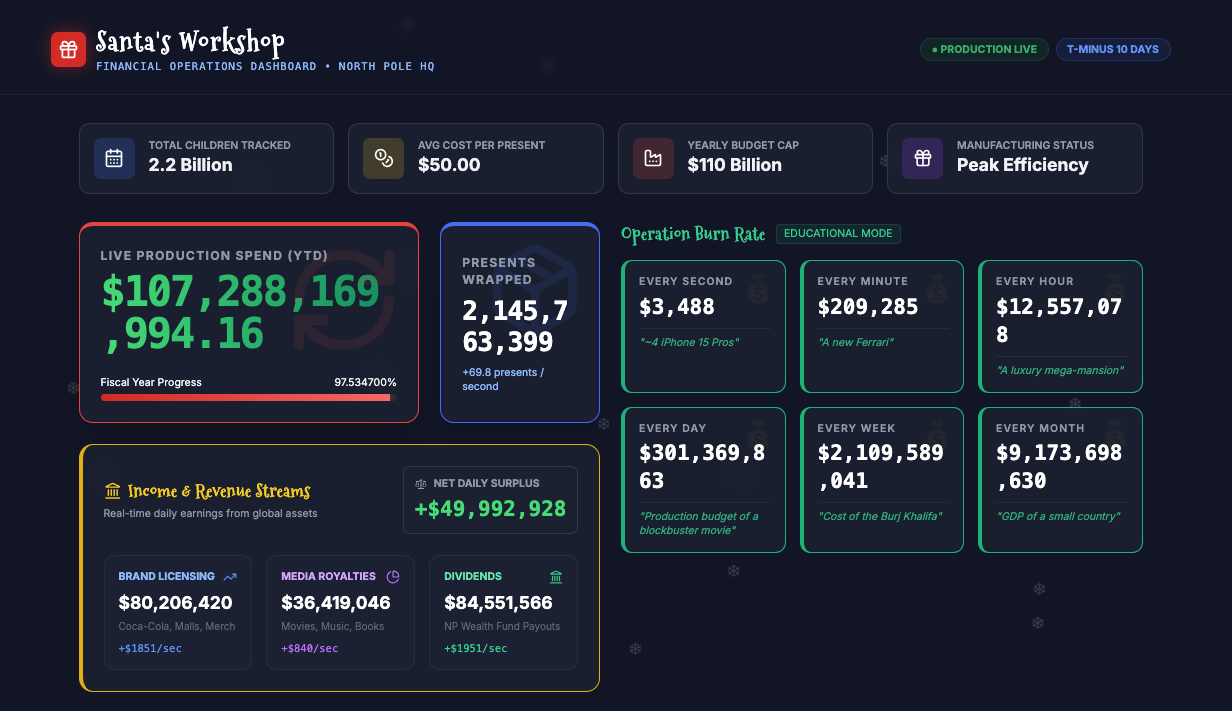Viewport: 1232px width, 711px height.
Task: Toggle Educational Mode for Operation Burn Rate
Action: [838, 233]
